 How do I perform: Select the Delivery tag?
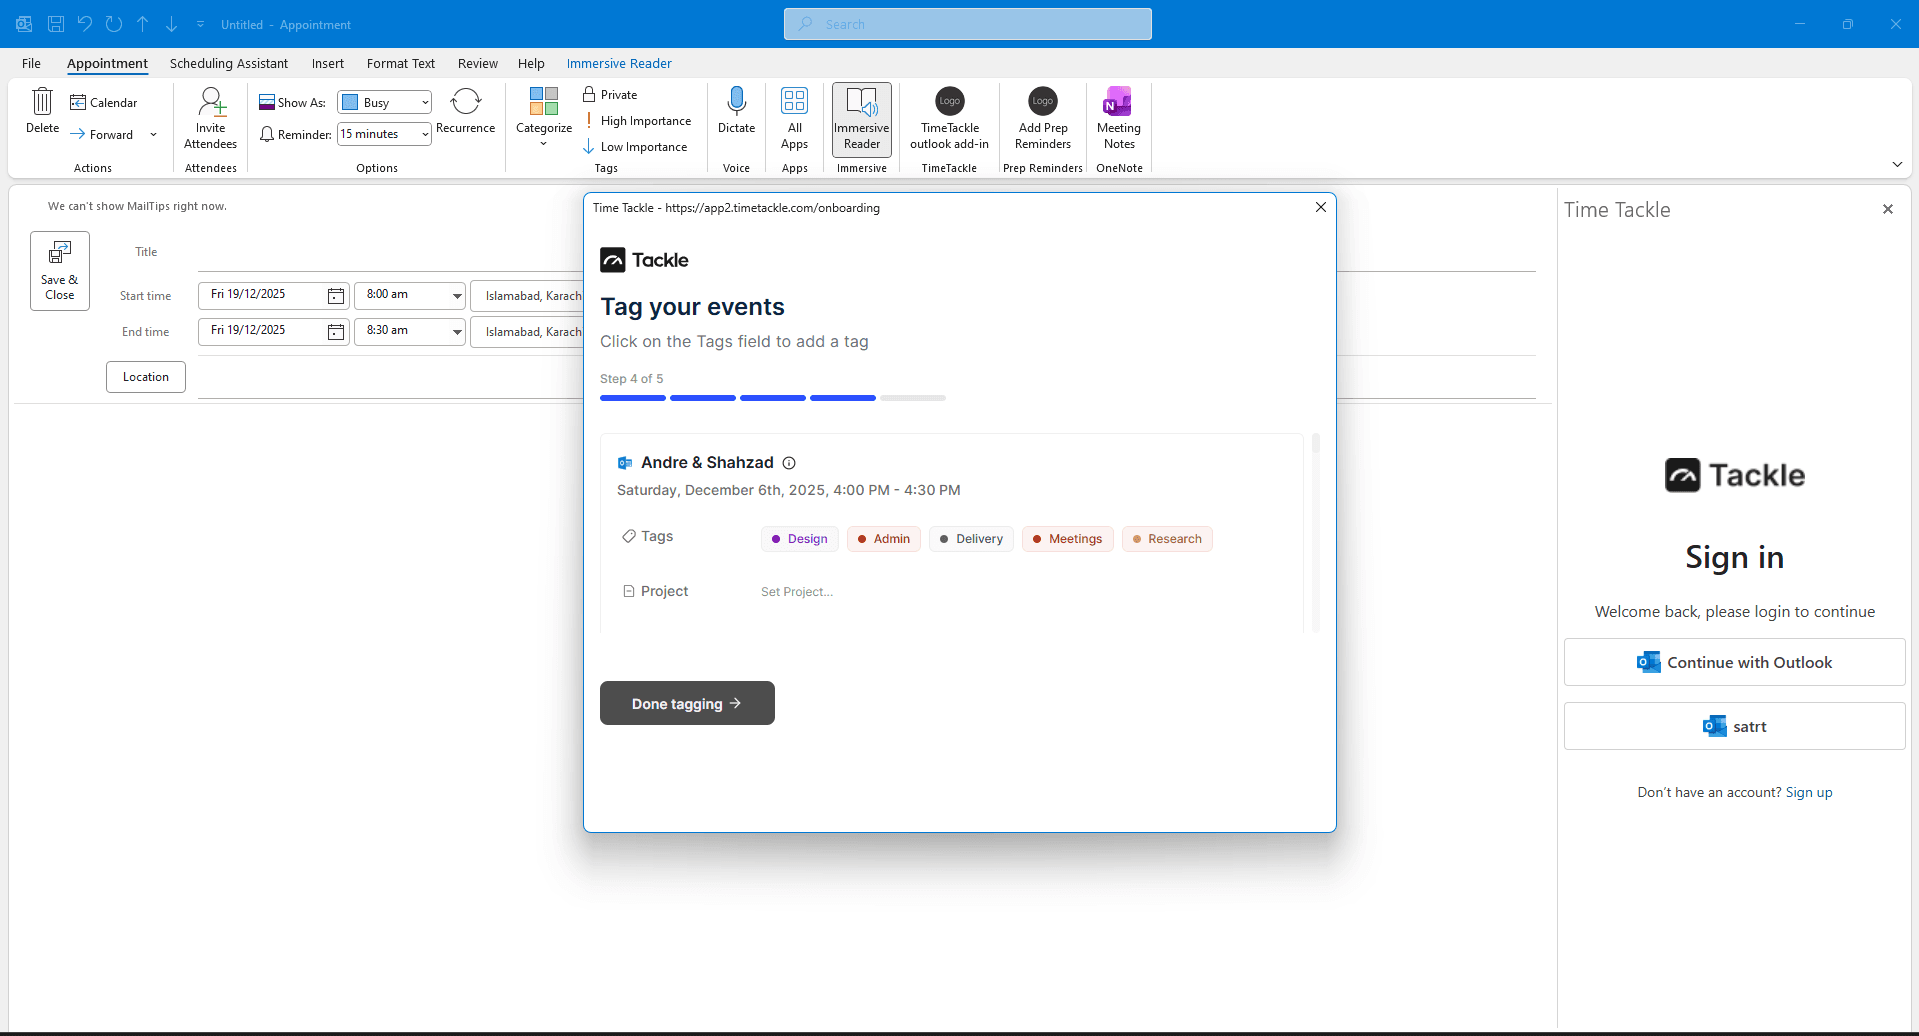(971, 539)
